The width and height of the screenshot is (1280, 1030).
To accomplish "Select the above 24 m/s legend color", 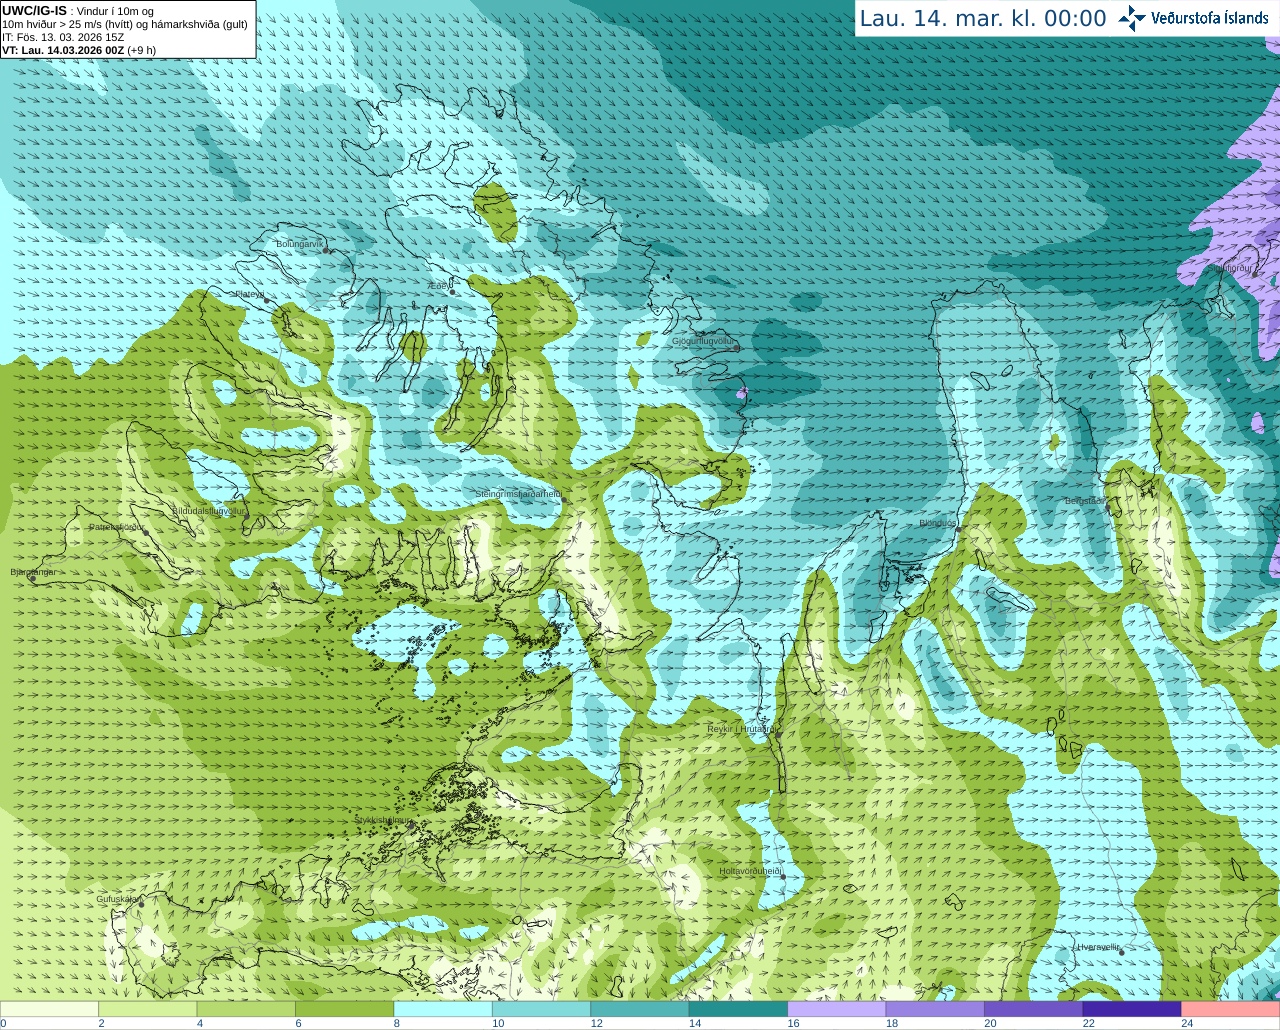I will pos(1231,1008).
